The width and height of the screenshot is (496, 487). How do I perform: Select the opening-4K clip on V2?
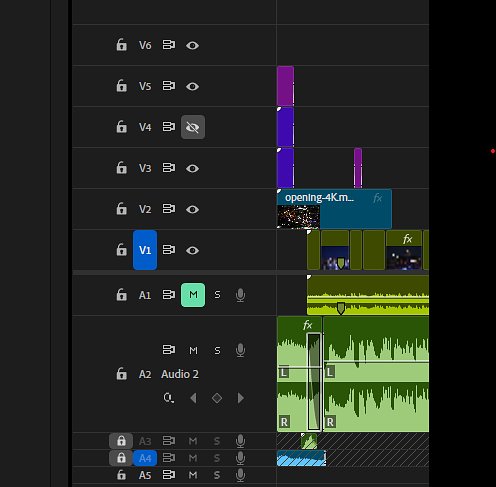tap(334, 209)
